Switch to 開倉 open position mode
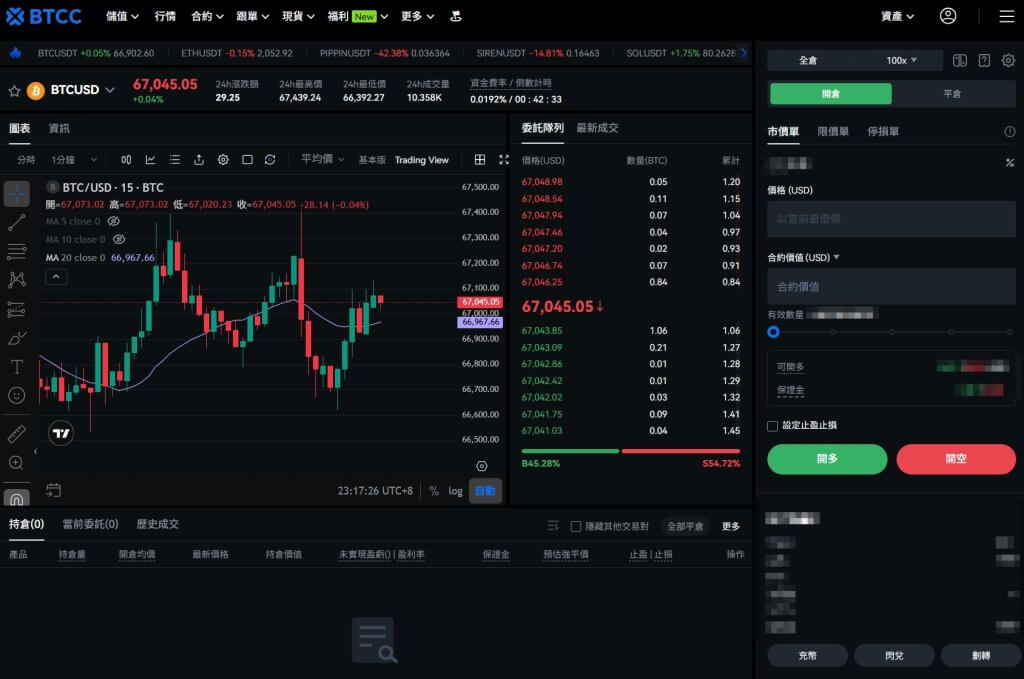The width and height of the screenshot is (1024, 679). [x=831, y=94]
